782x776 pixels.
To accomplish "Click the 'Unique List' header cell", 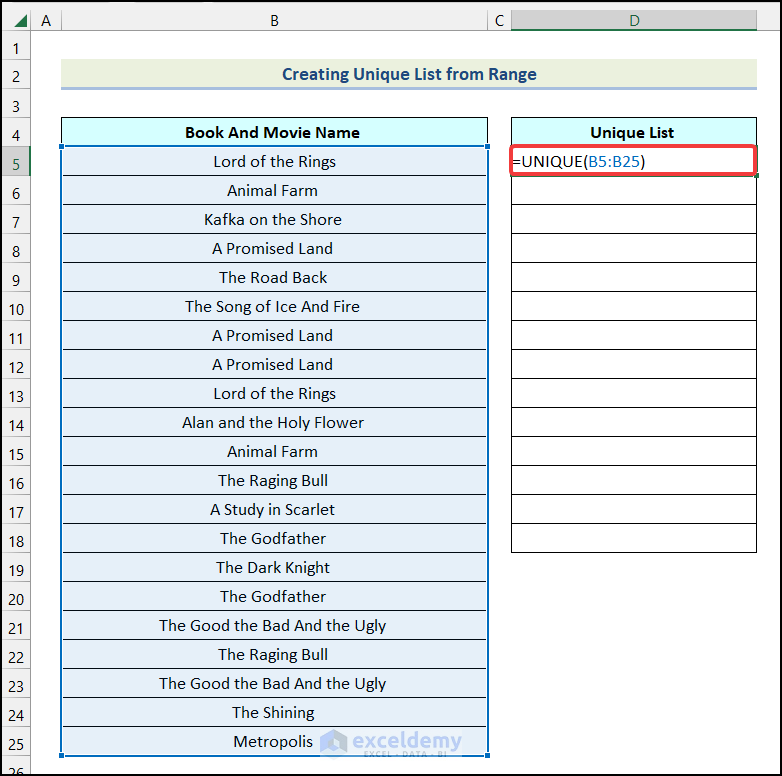I will (x=633, y=132).
